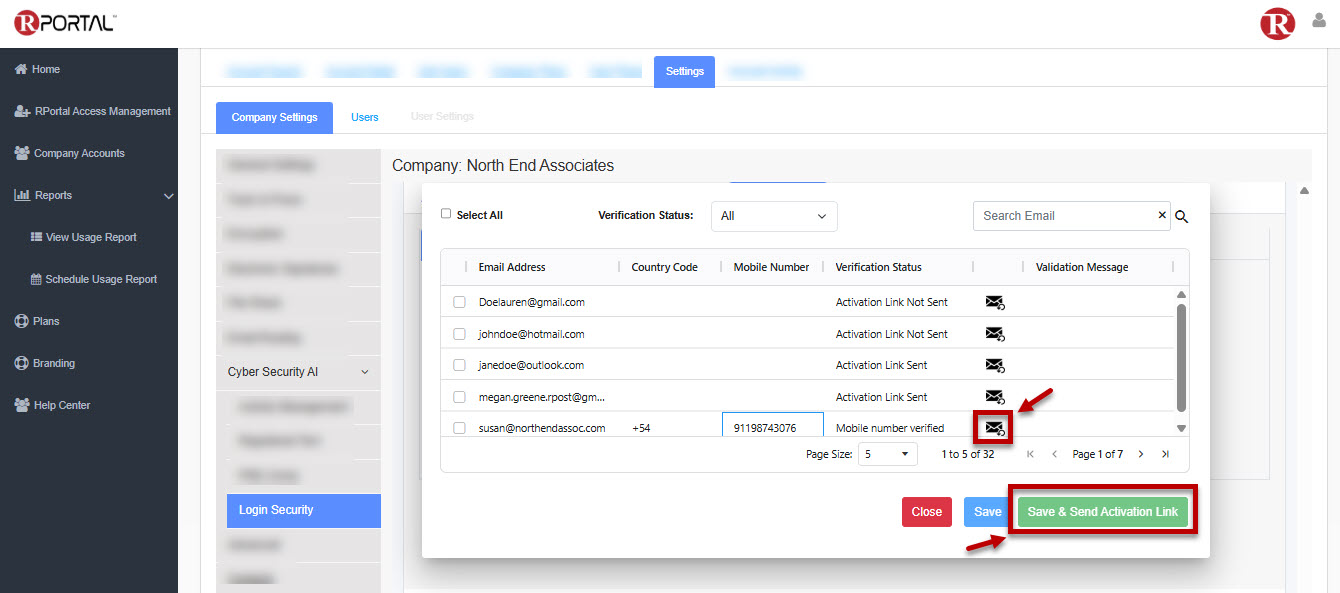Click the red Close button

click(926, 512)
